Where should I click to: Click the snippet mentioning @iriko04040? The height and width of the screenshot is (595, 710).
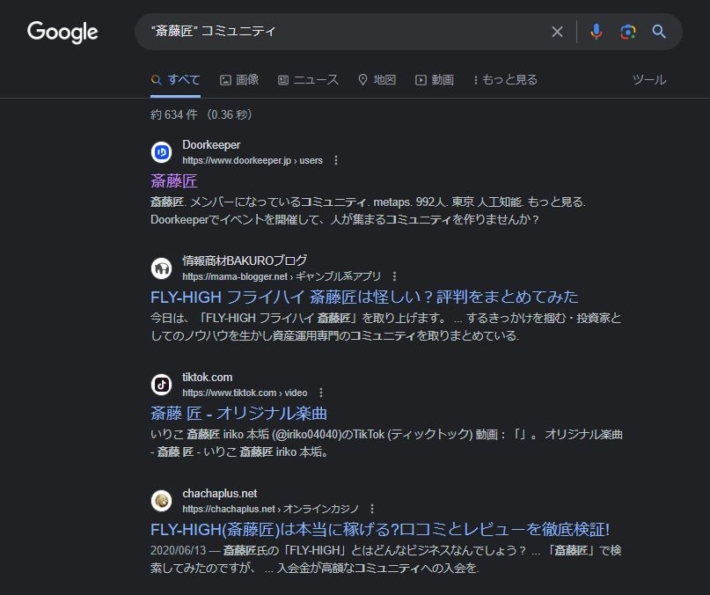point(386,443)
